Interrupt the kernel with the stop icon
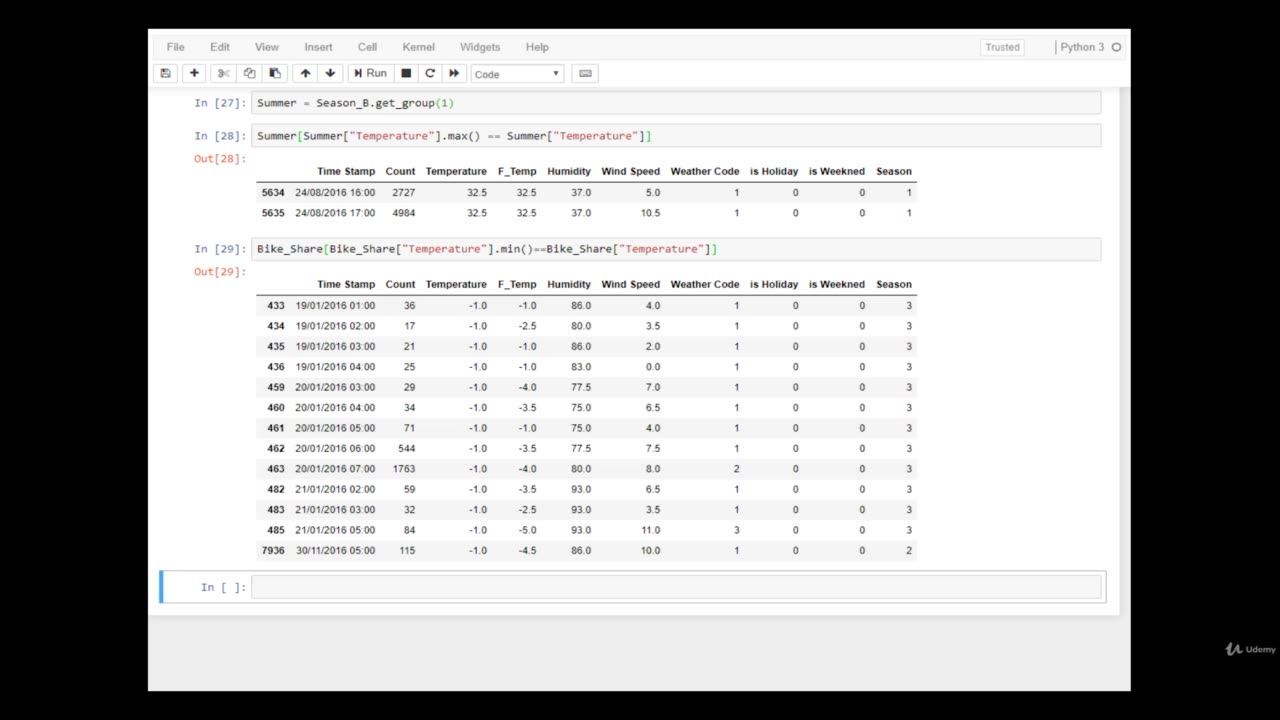This screenshot has width=1280, height=720. click(406, 73)
